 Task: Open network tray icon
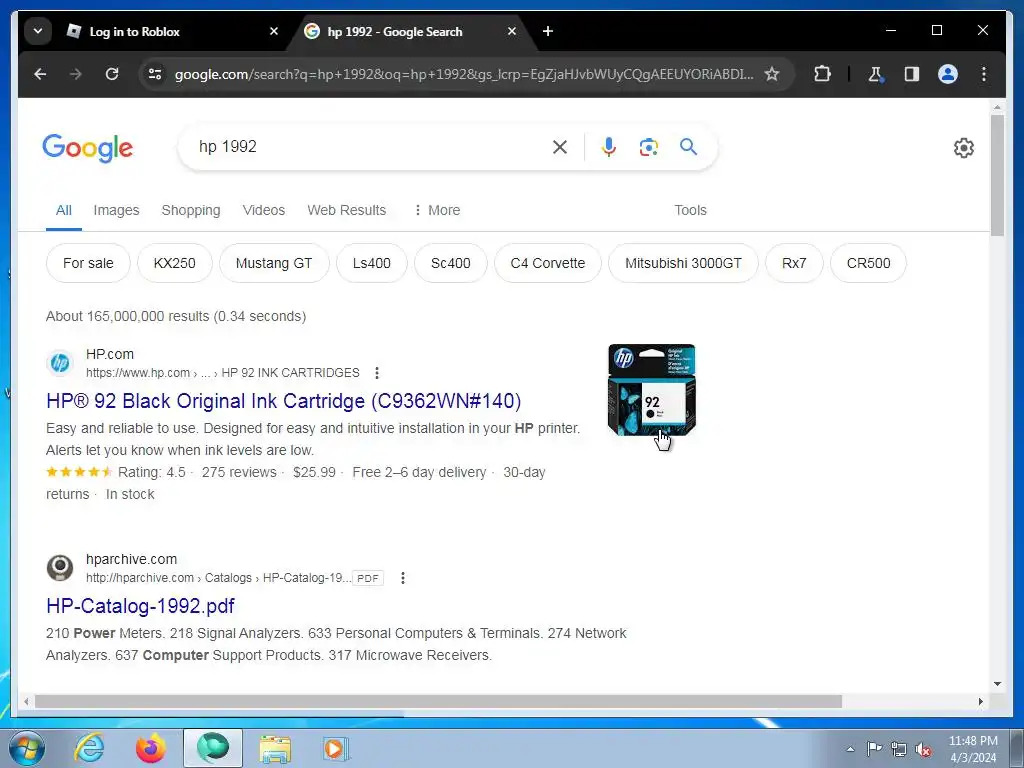(x=899, y=749)
